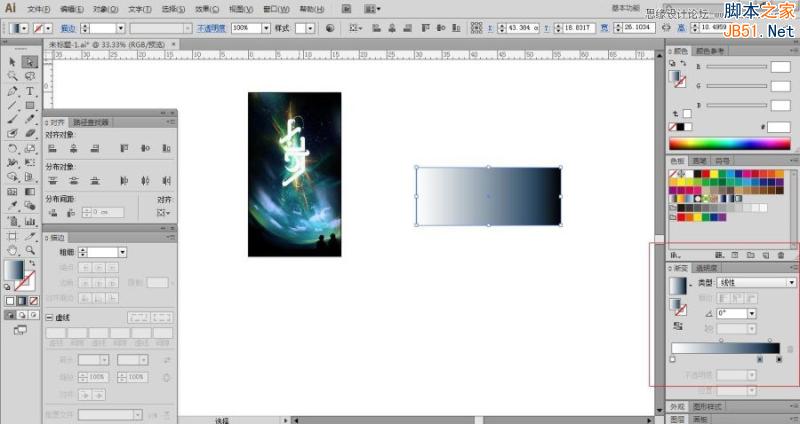The height and width of the screenshot is (424, 800).
Task: Select the Blend tool
Action: click(30, 206)
